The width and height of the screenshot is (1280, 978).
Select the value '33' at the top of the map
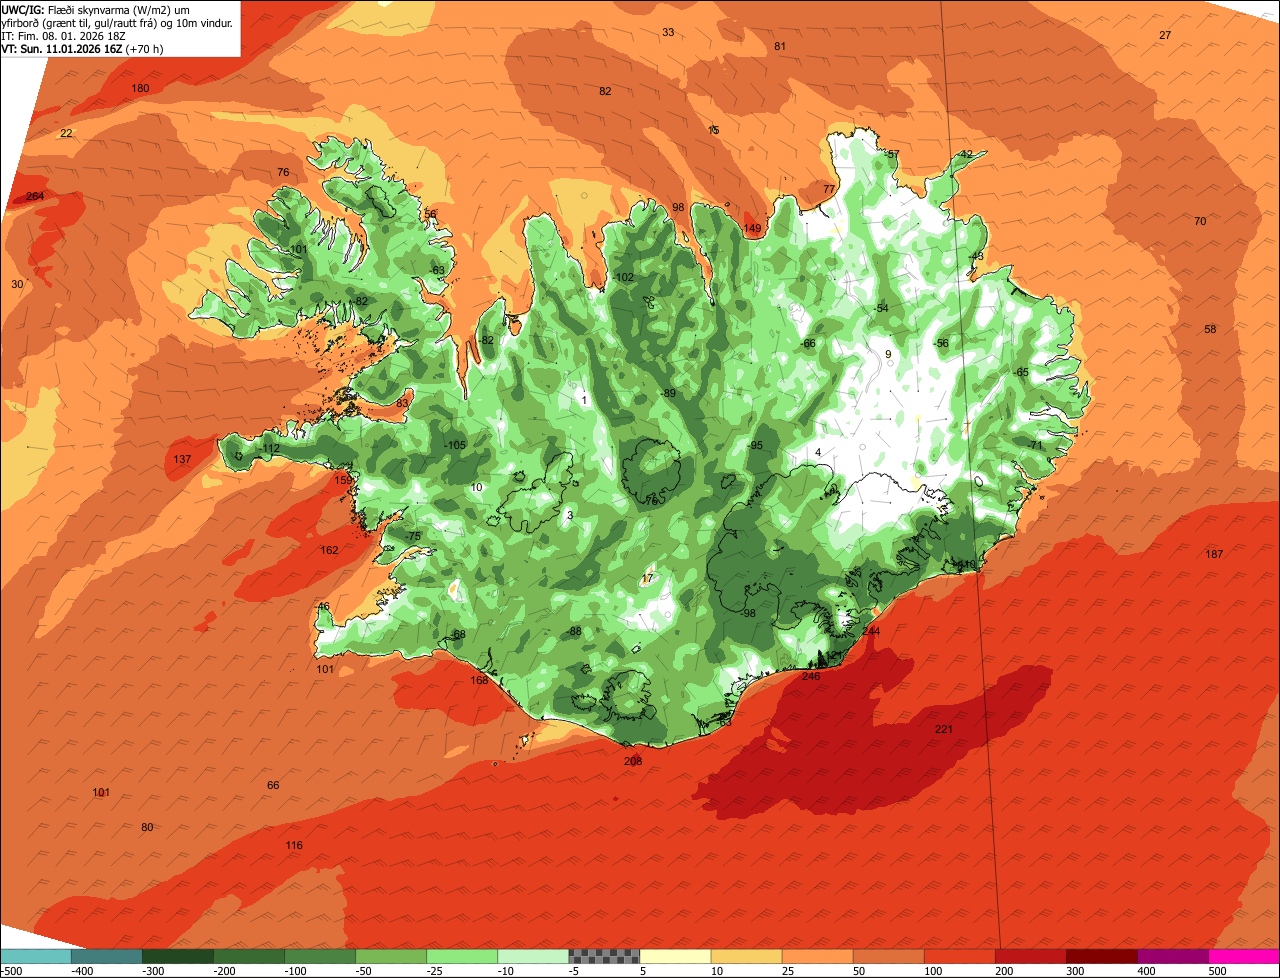tap(668, 33)
